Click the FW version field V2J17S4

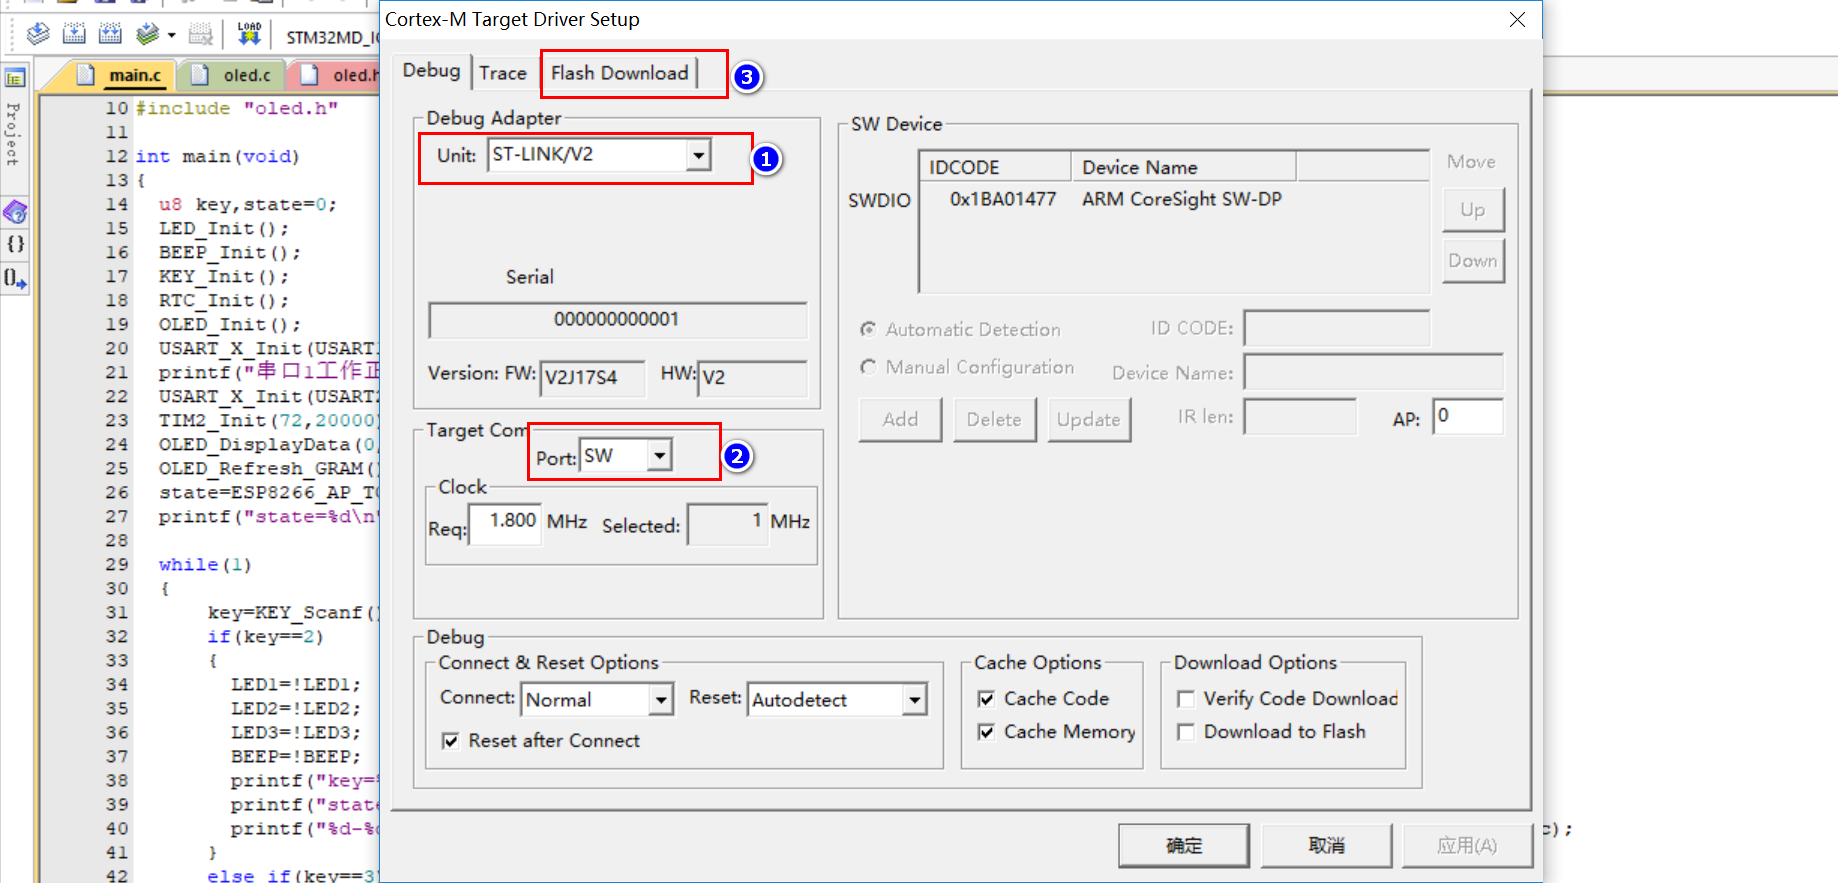(x=591, y=378)
